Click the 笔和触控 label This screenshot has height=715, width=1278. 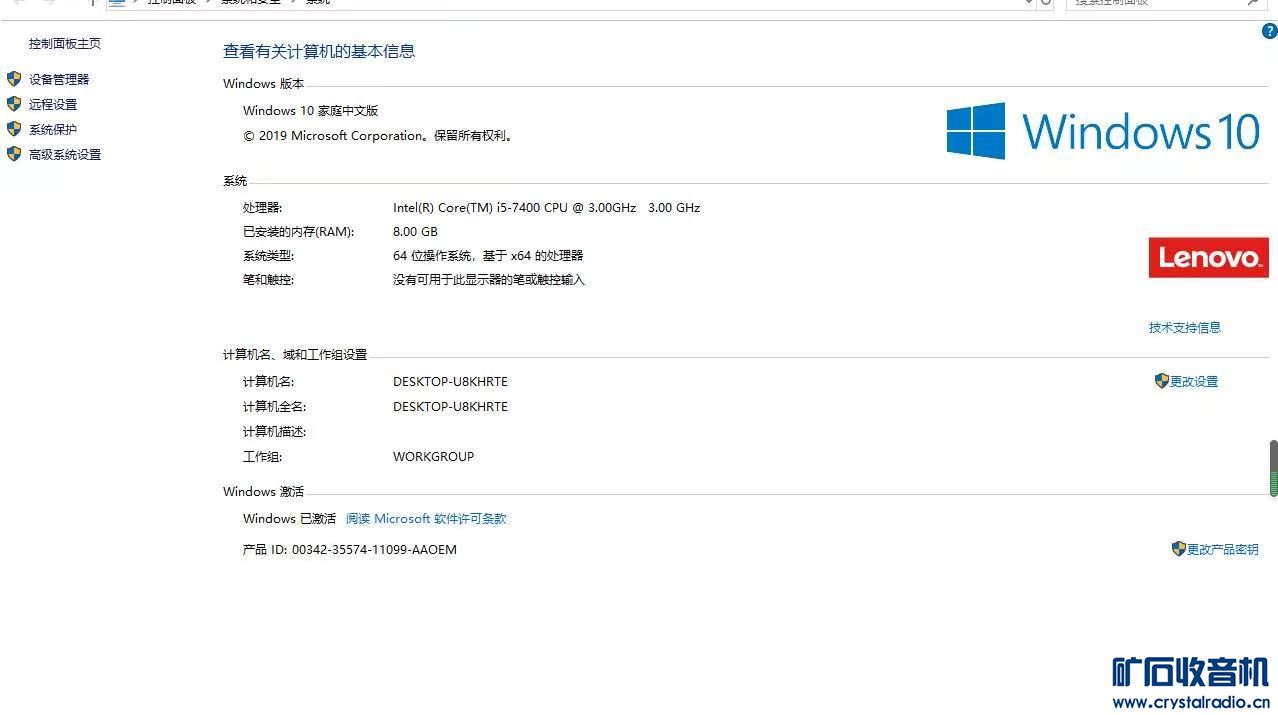pyautogui.click(x=269, y=280)
